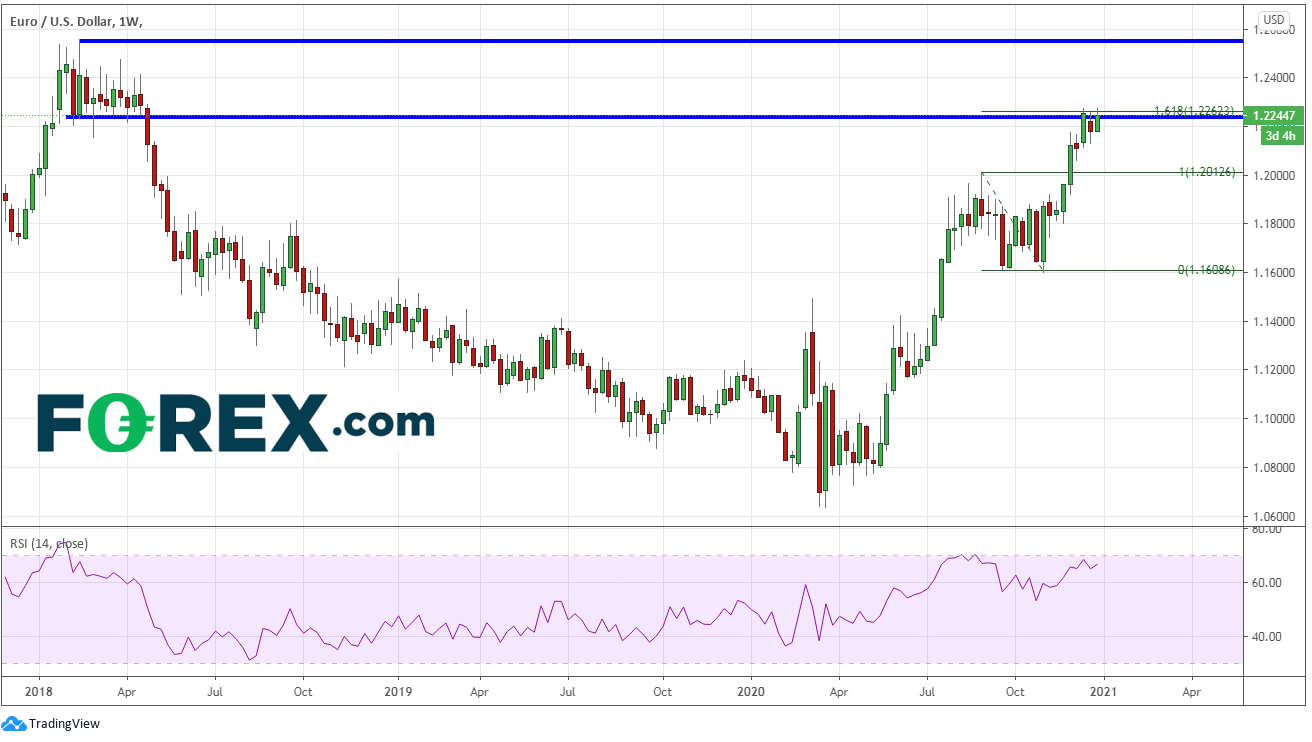Viewport: 1312px width, 742px height.
Task: Select the upper thick blue horizontal line
Action: coord(661,41)
